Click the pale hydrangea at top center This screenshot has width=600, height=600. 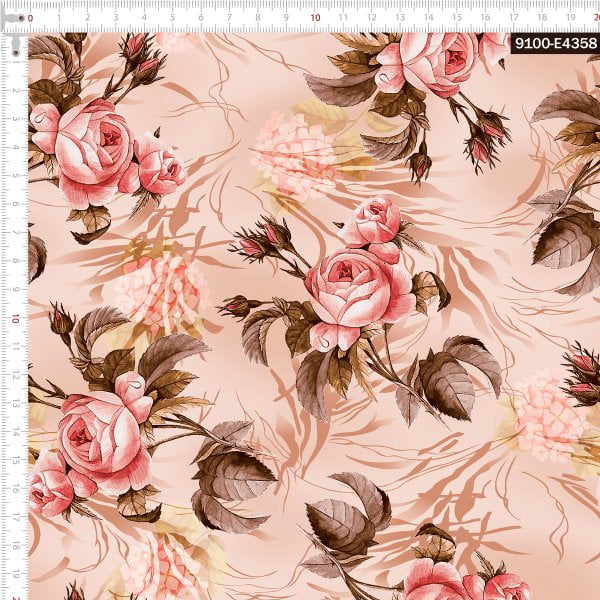(295, 155)
